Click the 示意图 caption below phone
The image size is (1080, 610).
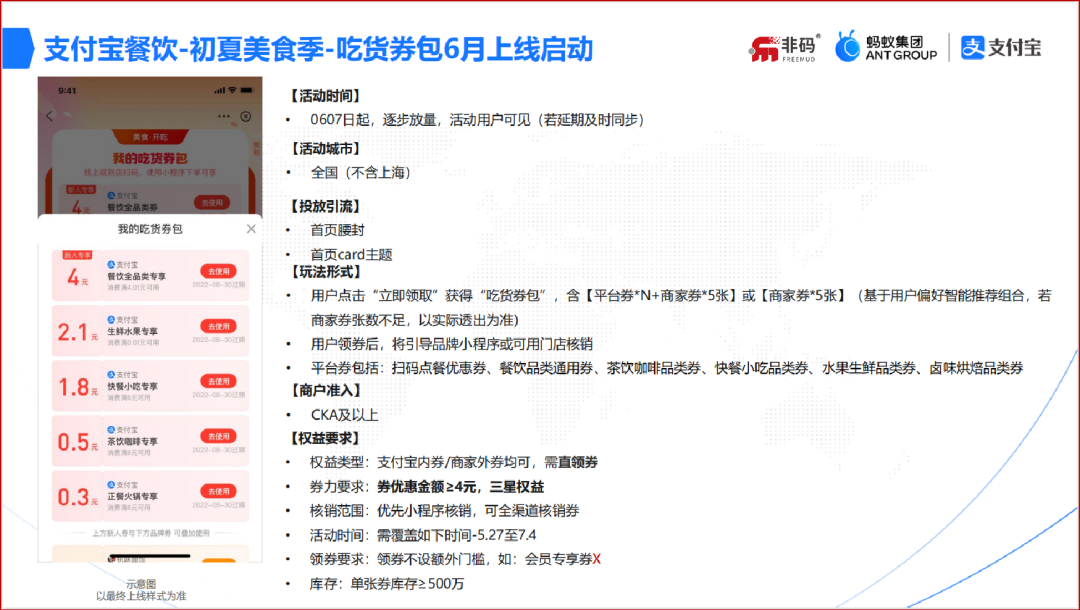tap(141, 584)
